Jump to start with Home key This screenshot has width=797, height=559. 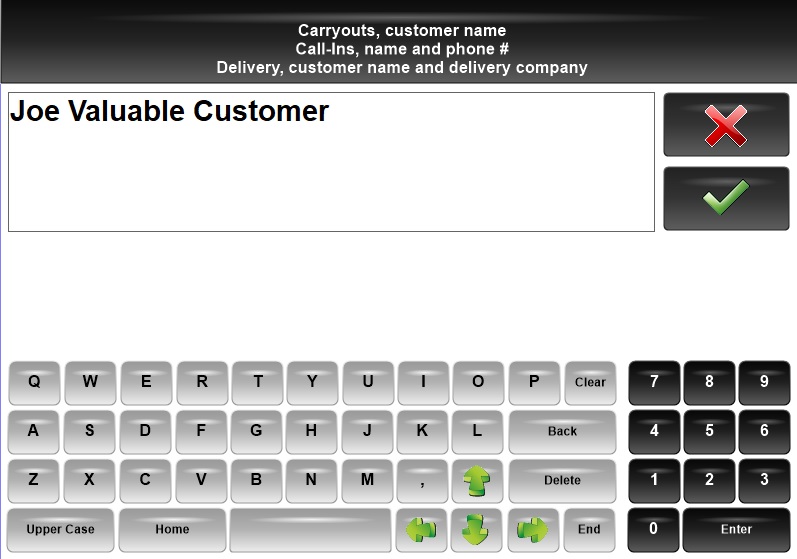click(x=172, y=530)
